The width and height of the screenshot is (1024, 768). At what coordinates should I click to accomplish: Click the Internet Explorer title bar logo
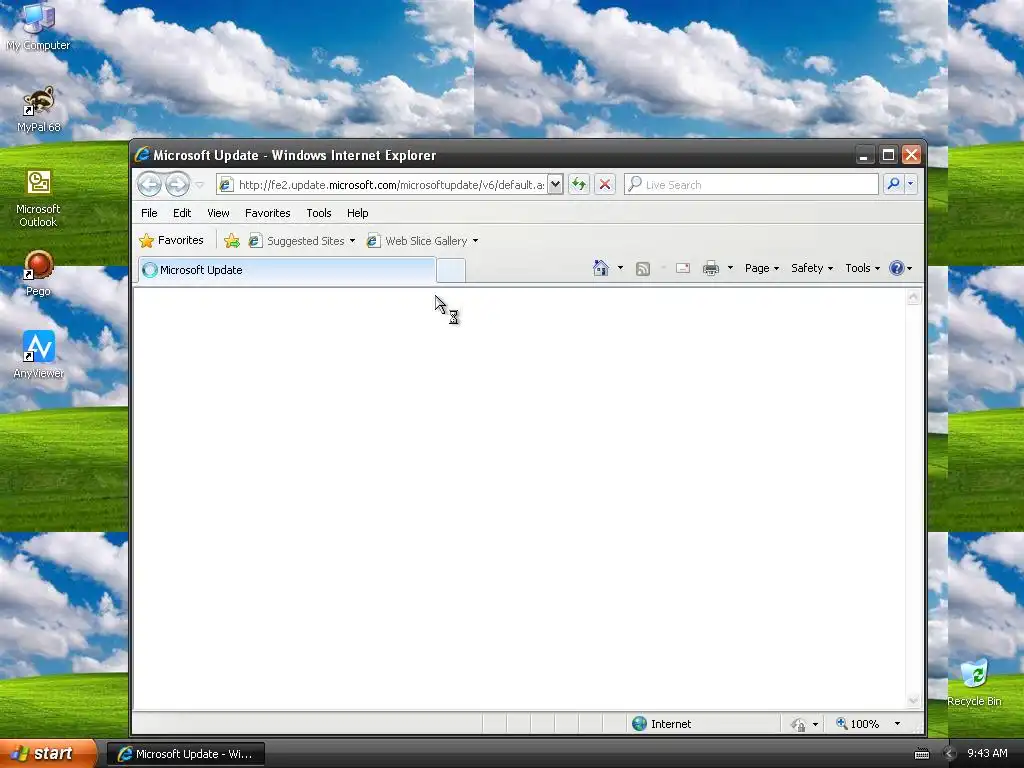click(x=142, y=155)
